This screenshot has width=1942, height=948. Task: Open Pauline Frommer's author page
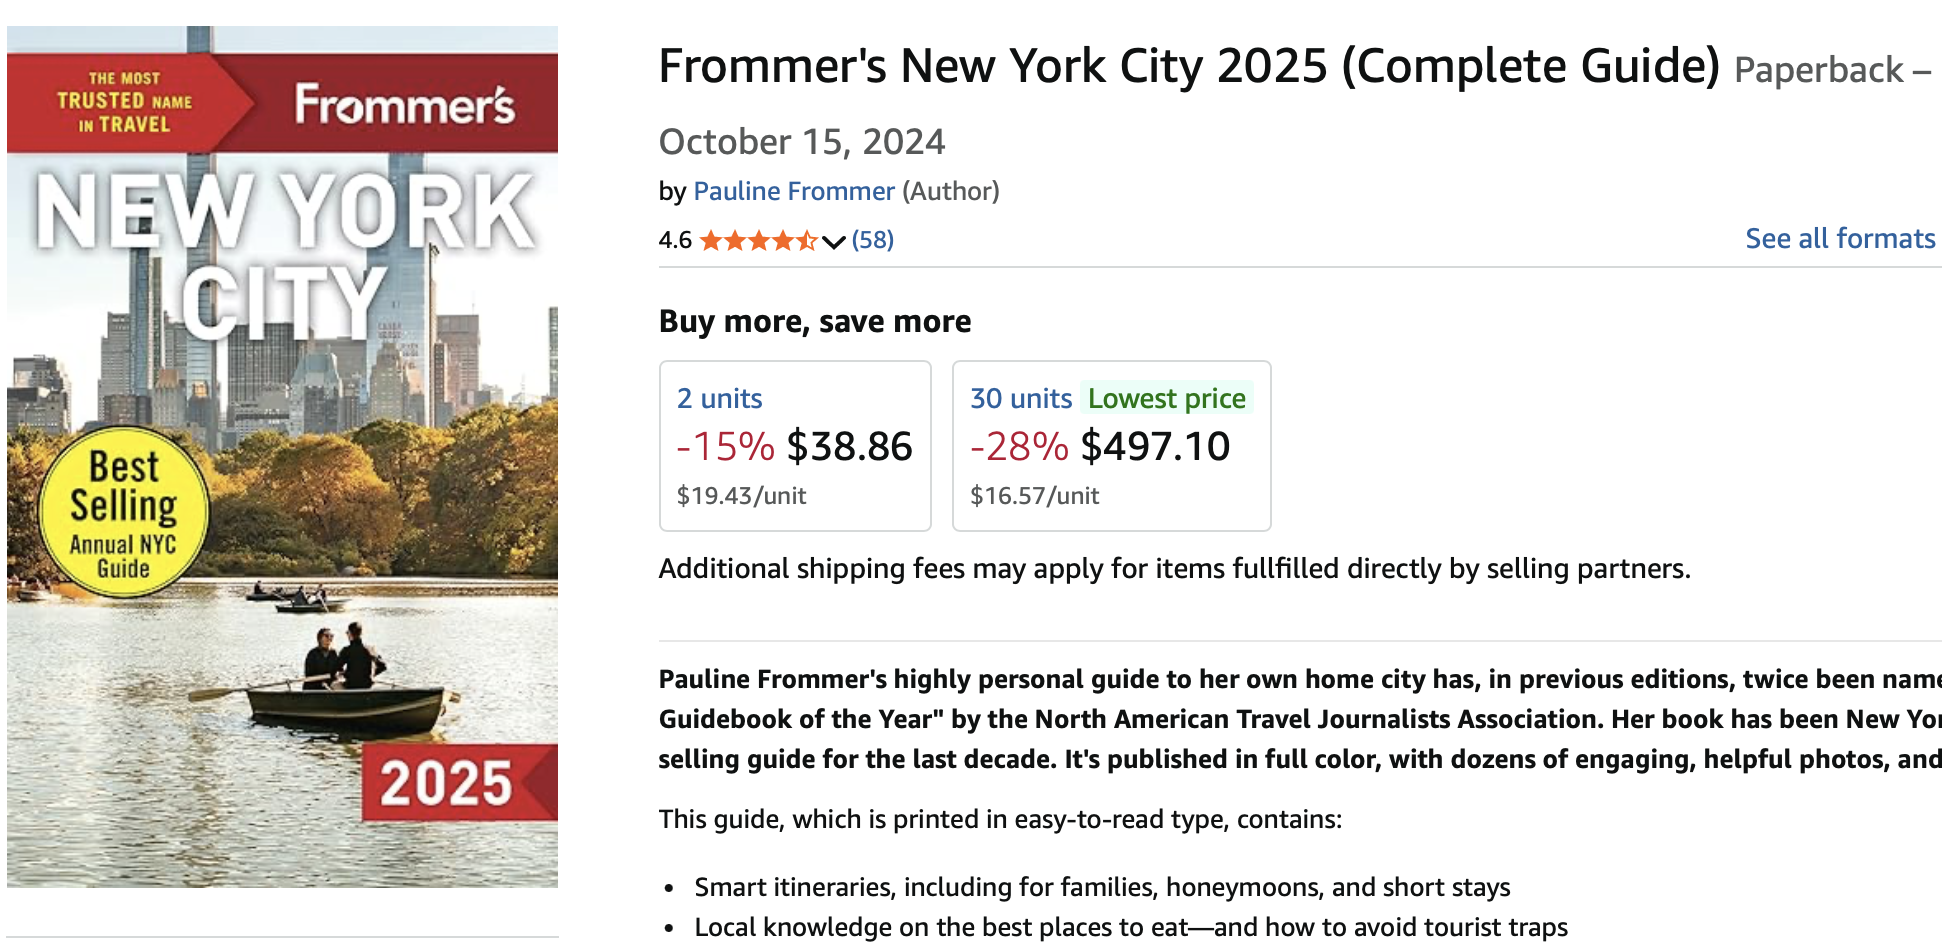point(793,191)
